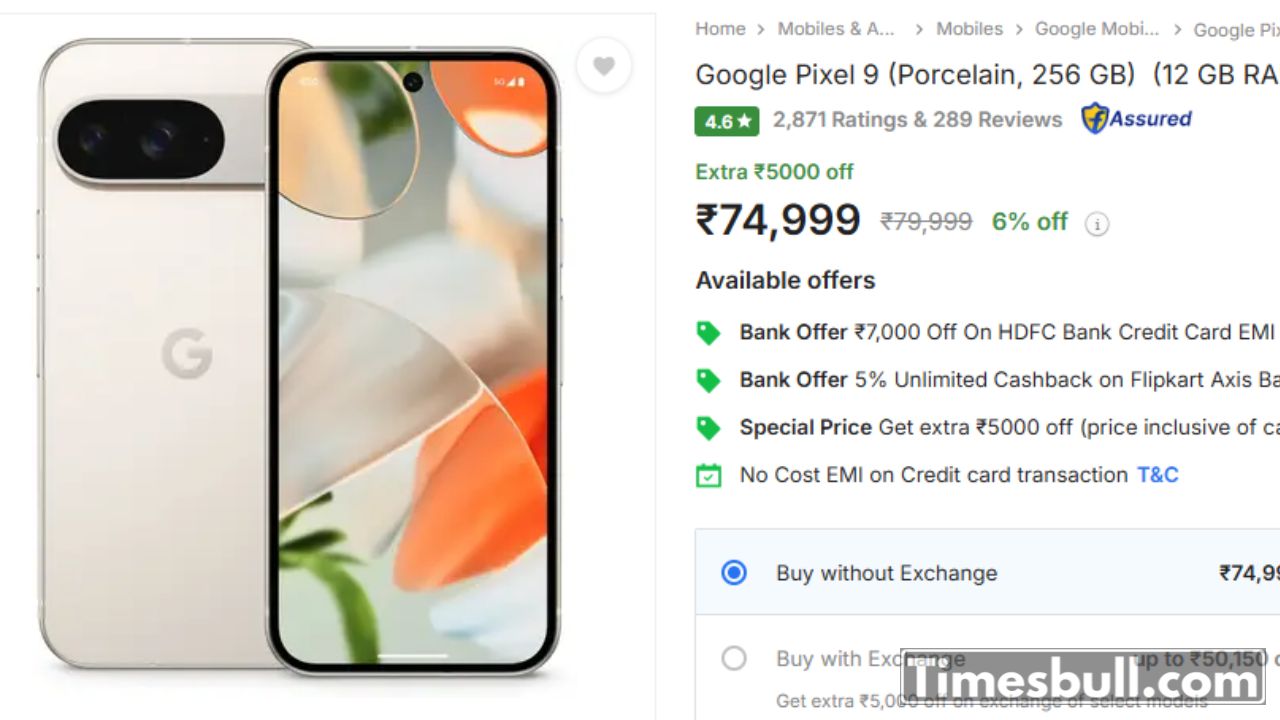
Task: Add product to wishlist via heart icon
Action: coord(604,66)
